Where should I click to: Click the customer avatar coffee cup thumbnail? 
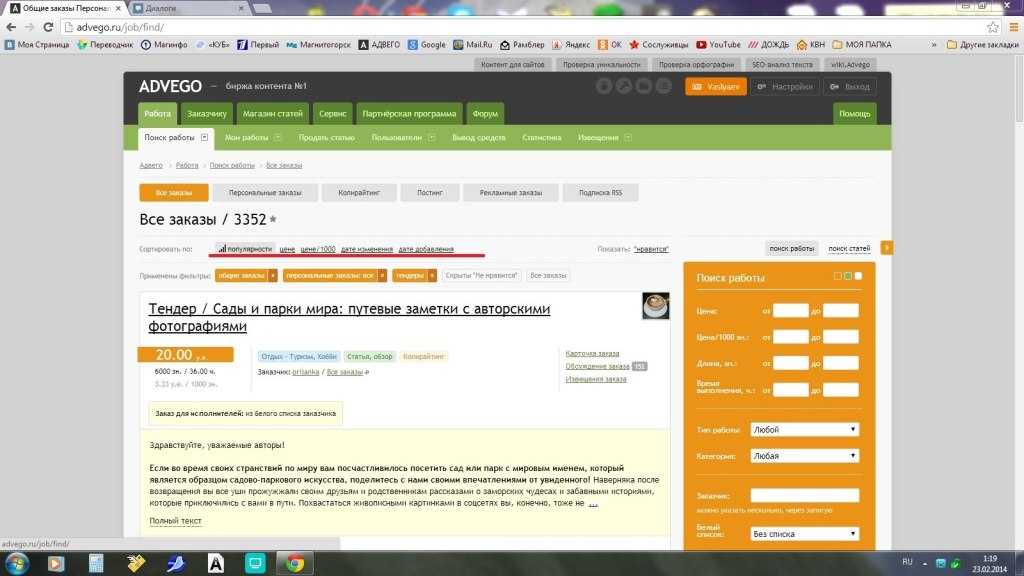point(655,306)
